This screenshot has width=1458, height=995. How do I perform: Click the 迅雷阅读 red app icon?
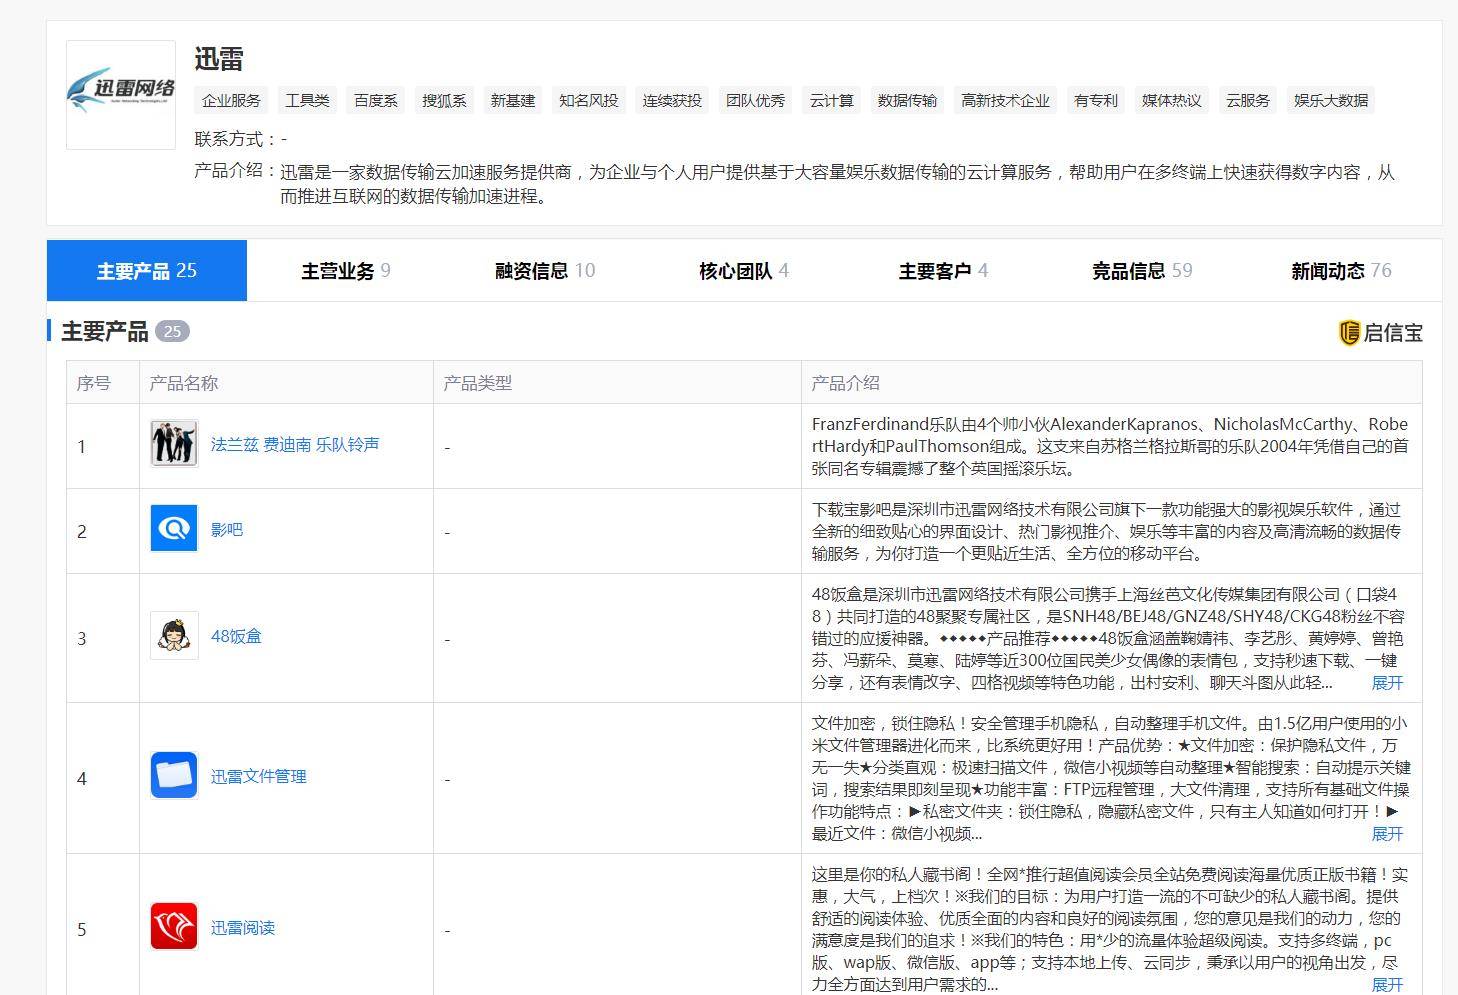[174, 927]
